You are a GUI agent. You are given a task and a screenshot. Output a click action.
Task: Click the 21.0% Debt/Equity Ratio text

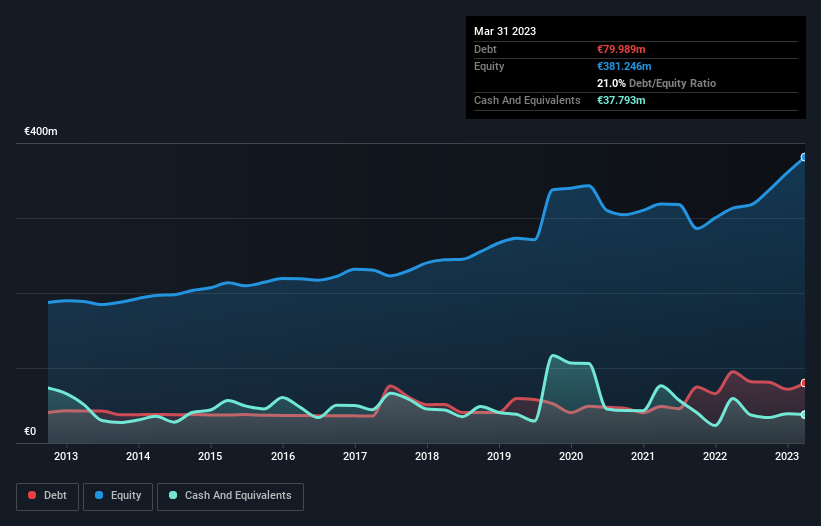point(656,83)
